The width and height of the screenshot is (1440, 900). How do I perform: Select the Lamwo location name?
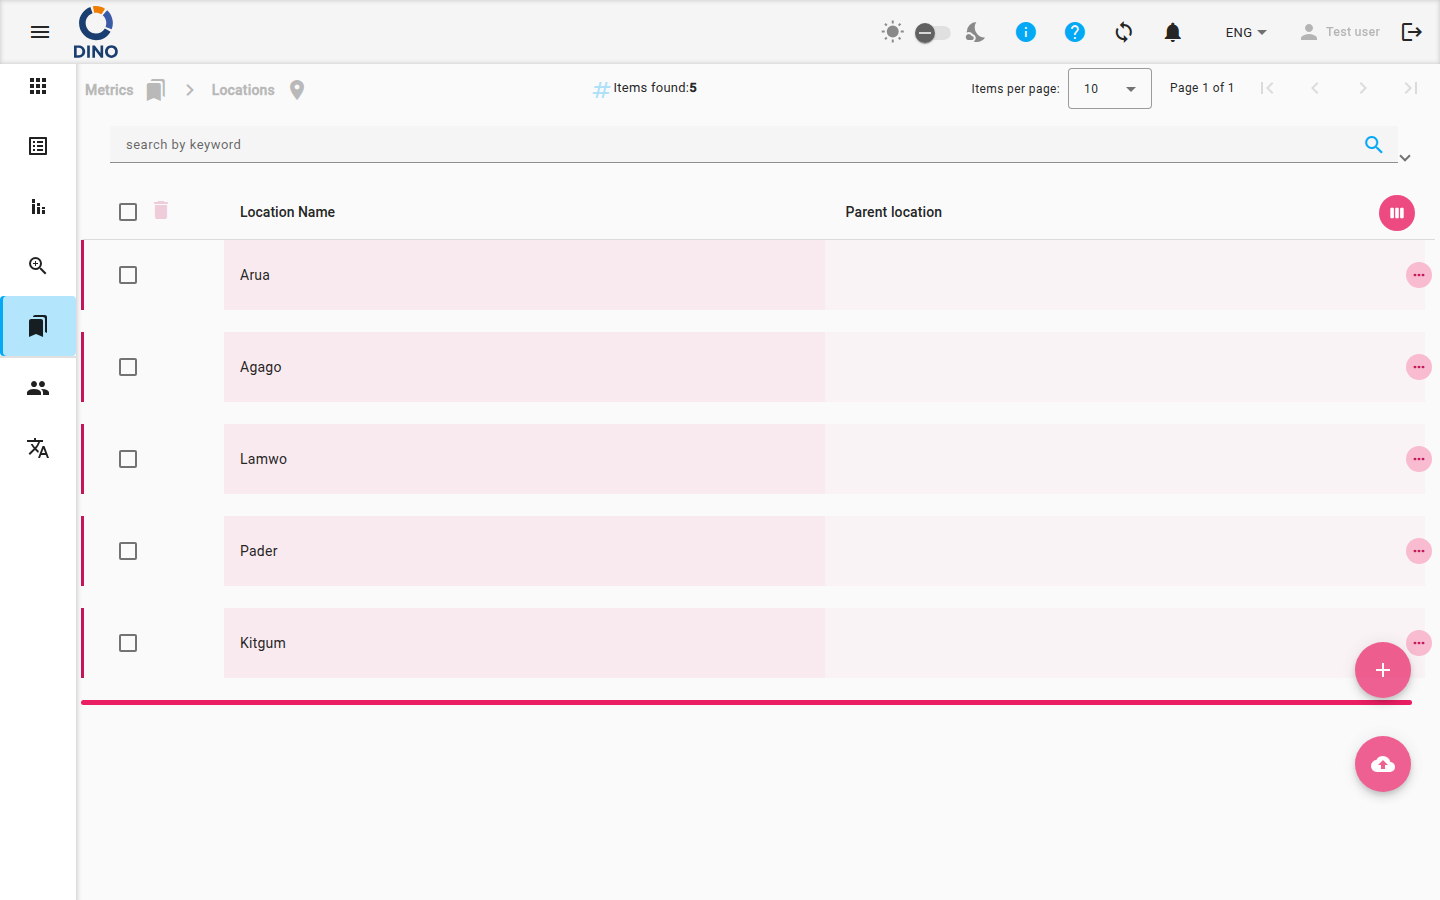pos(263,459)
